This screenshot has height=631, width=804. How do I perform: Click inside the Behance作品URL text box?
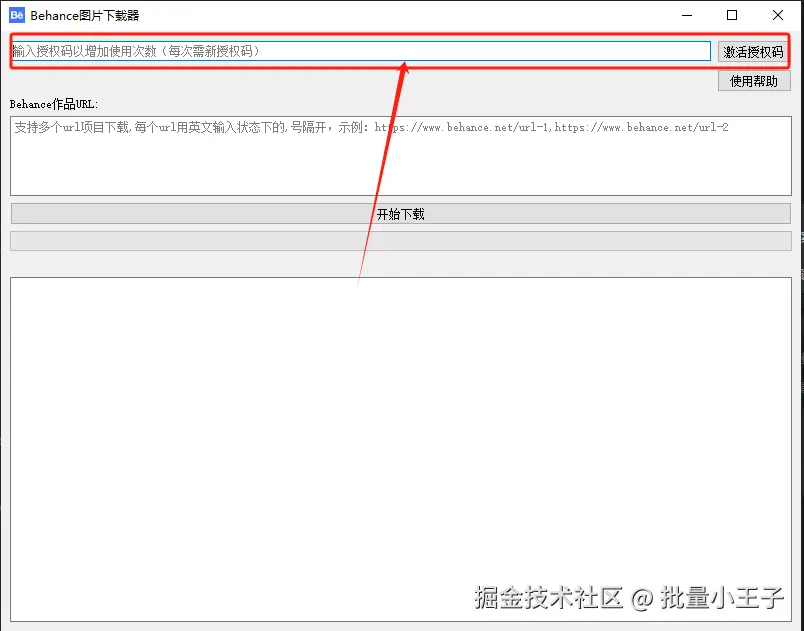click(x=401, y=156)
